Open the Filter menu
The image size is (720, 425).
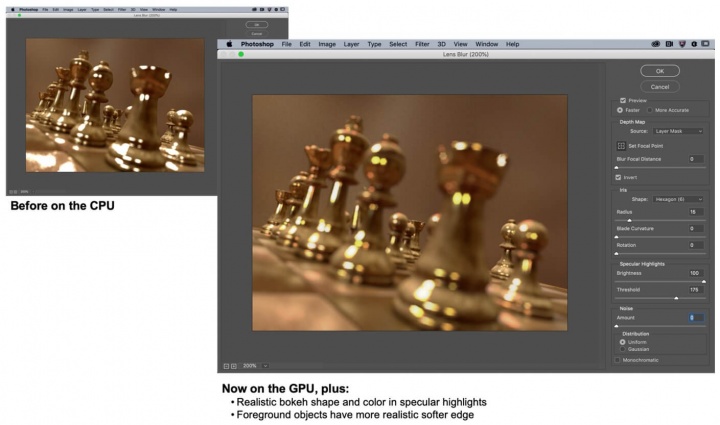423,44
